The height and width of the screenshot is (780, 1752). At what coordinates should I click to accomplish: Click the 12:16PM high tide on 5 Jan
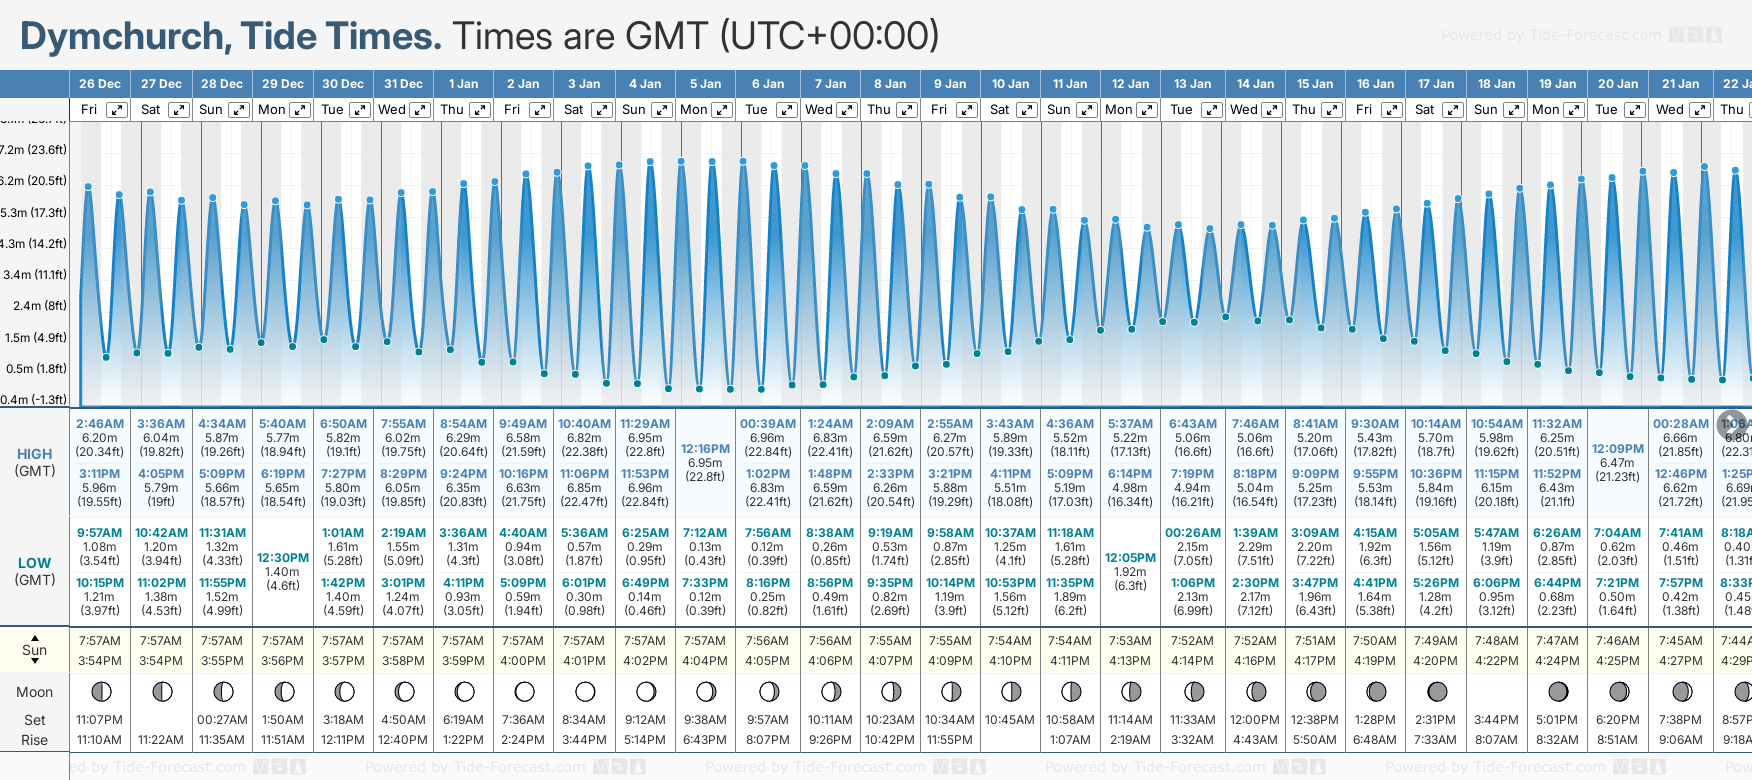click(705, 449)
